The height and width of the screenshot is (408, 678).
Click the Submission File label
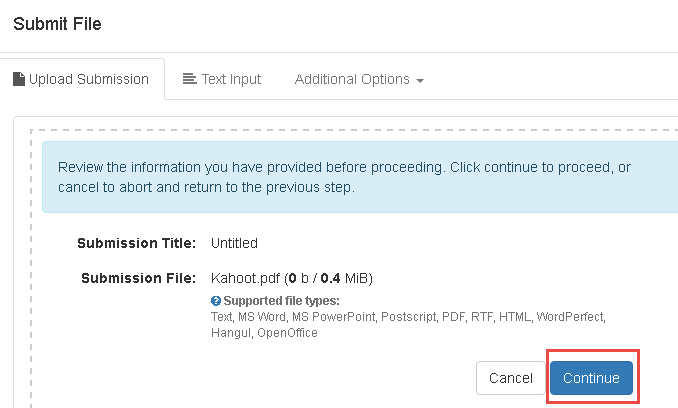click(x=138, y=277)
